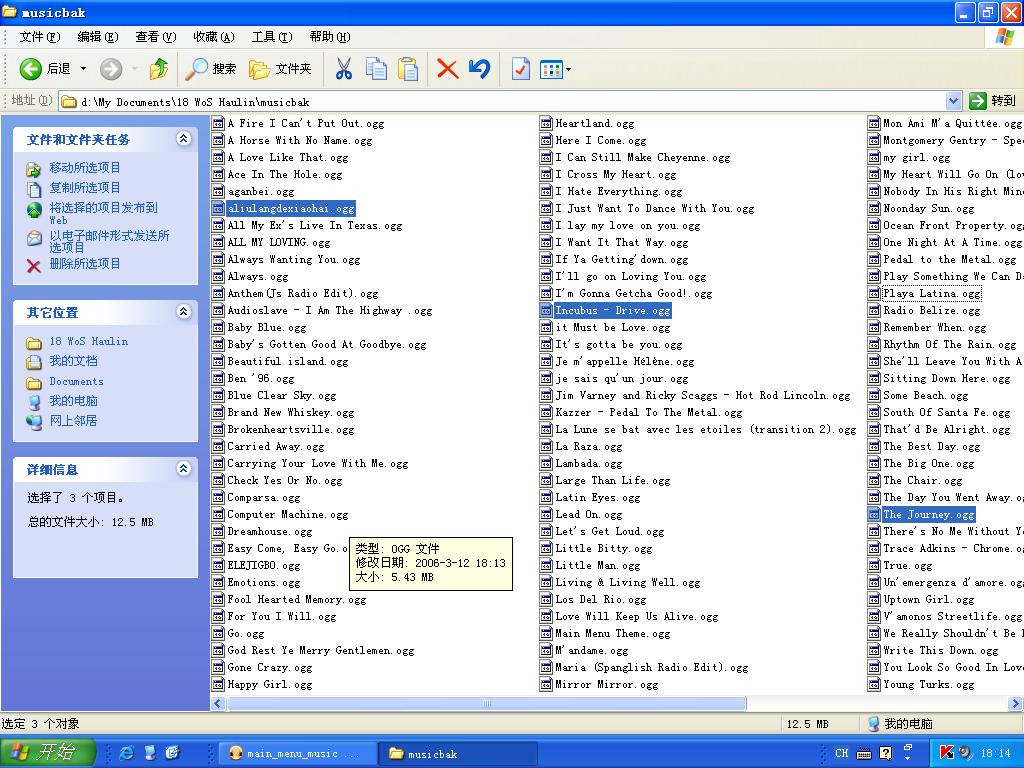
Task: Click the Back (后退) toolbar button
Action: coord(45,69)
